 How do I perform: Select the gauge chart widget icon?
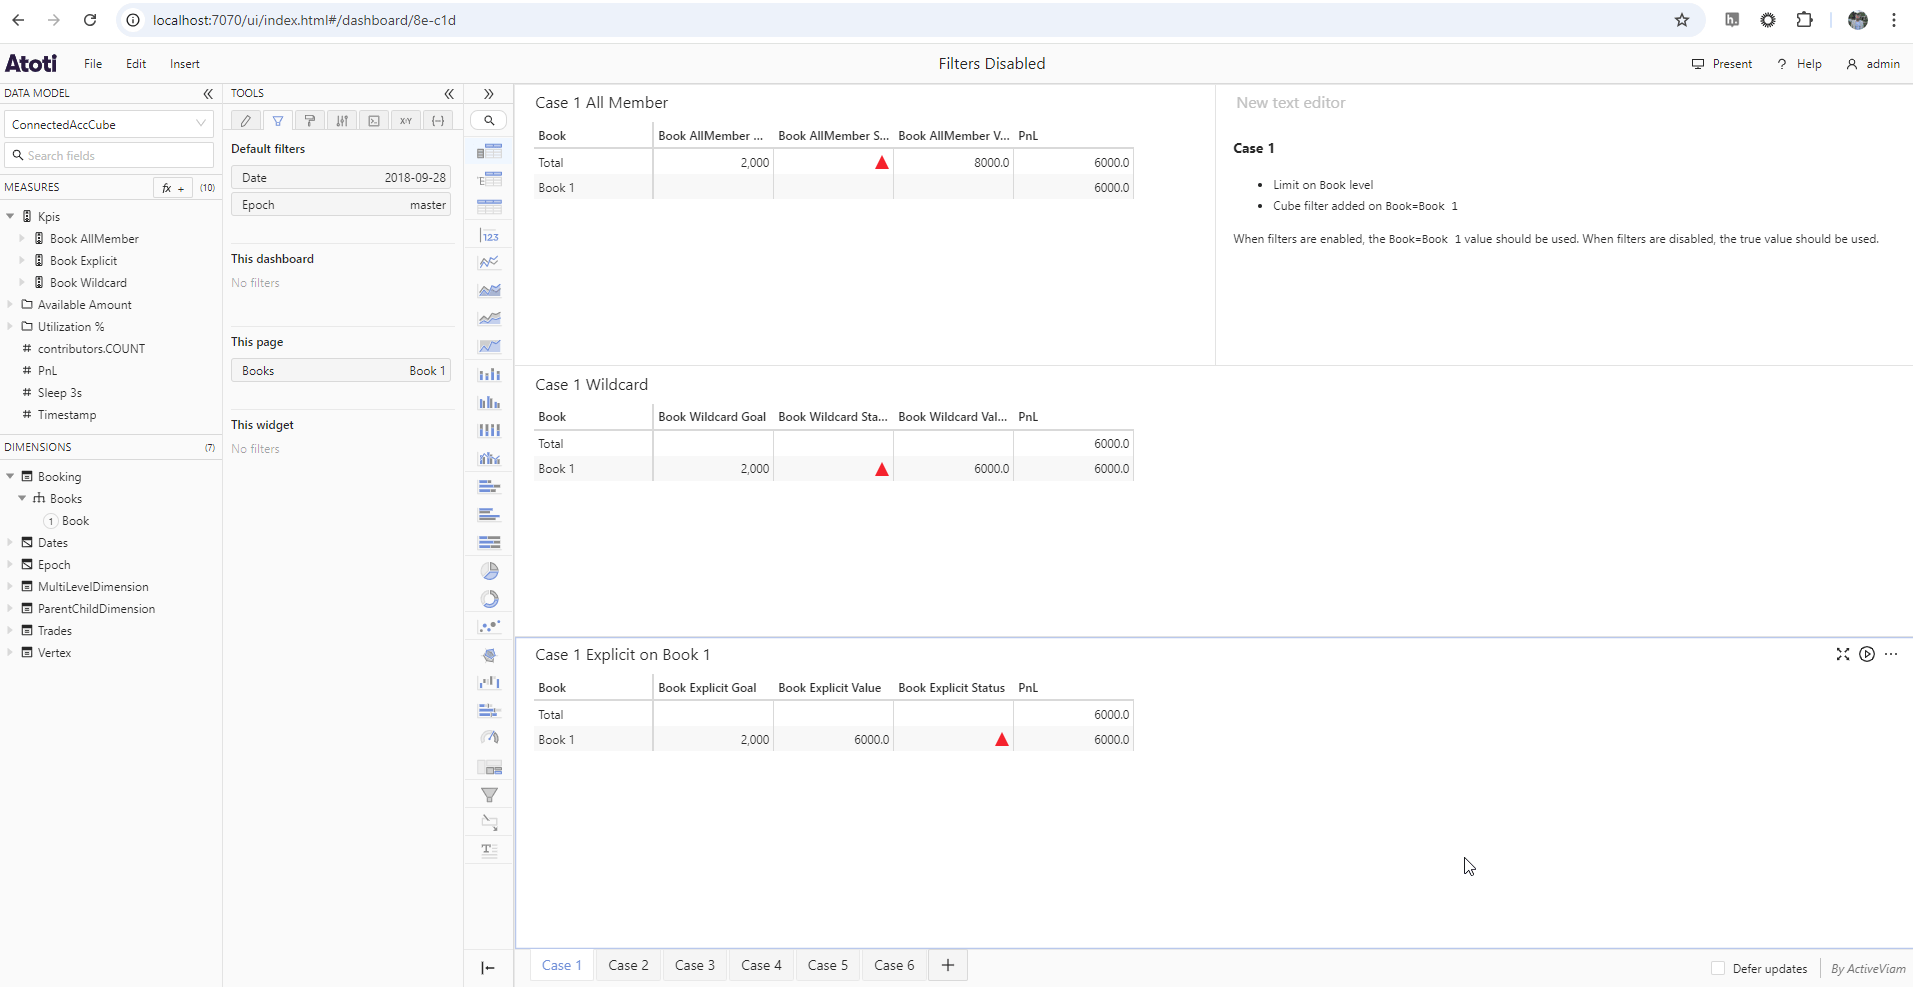coord(489,739)
